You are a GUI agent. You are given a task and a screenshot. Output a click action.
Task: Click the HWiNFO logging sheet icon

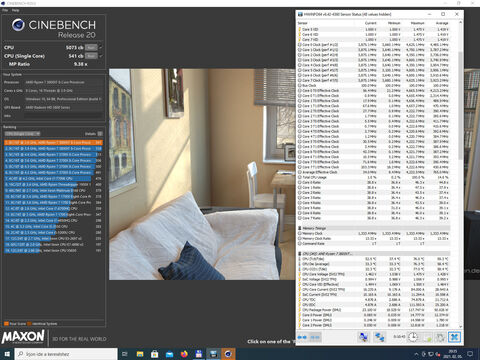(x=427, y=337)
